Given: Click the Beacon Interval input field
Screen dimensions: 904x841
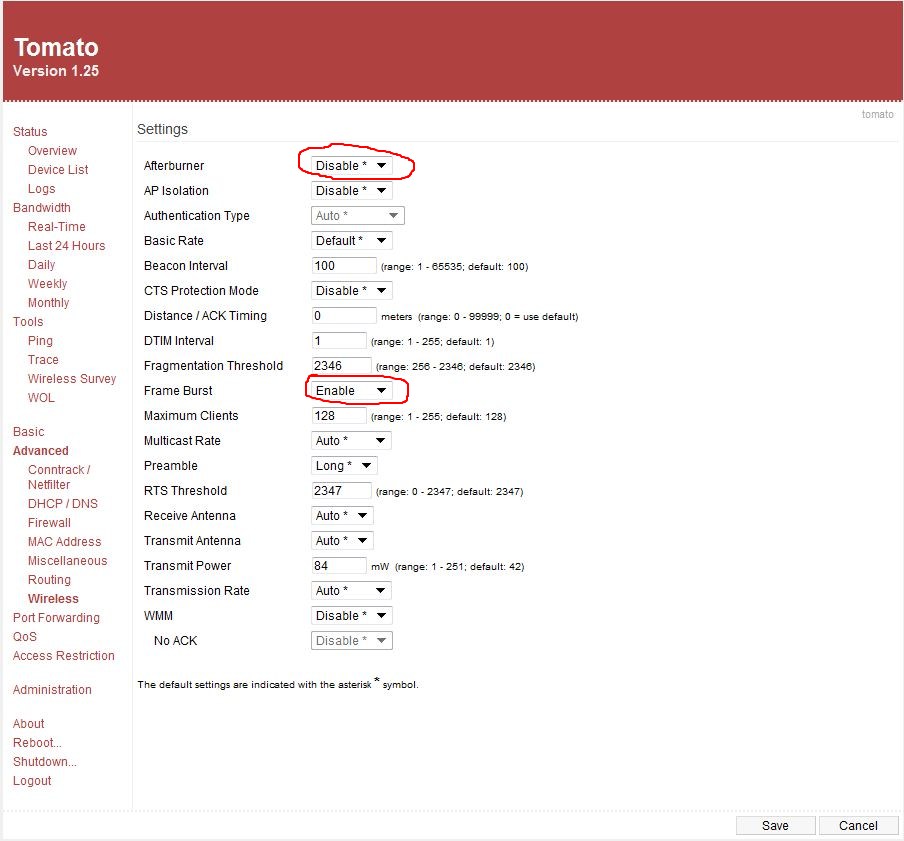Looking at the screenshot, I should (344, 266).
